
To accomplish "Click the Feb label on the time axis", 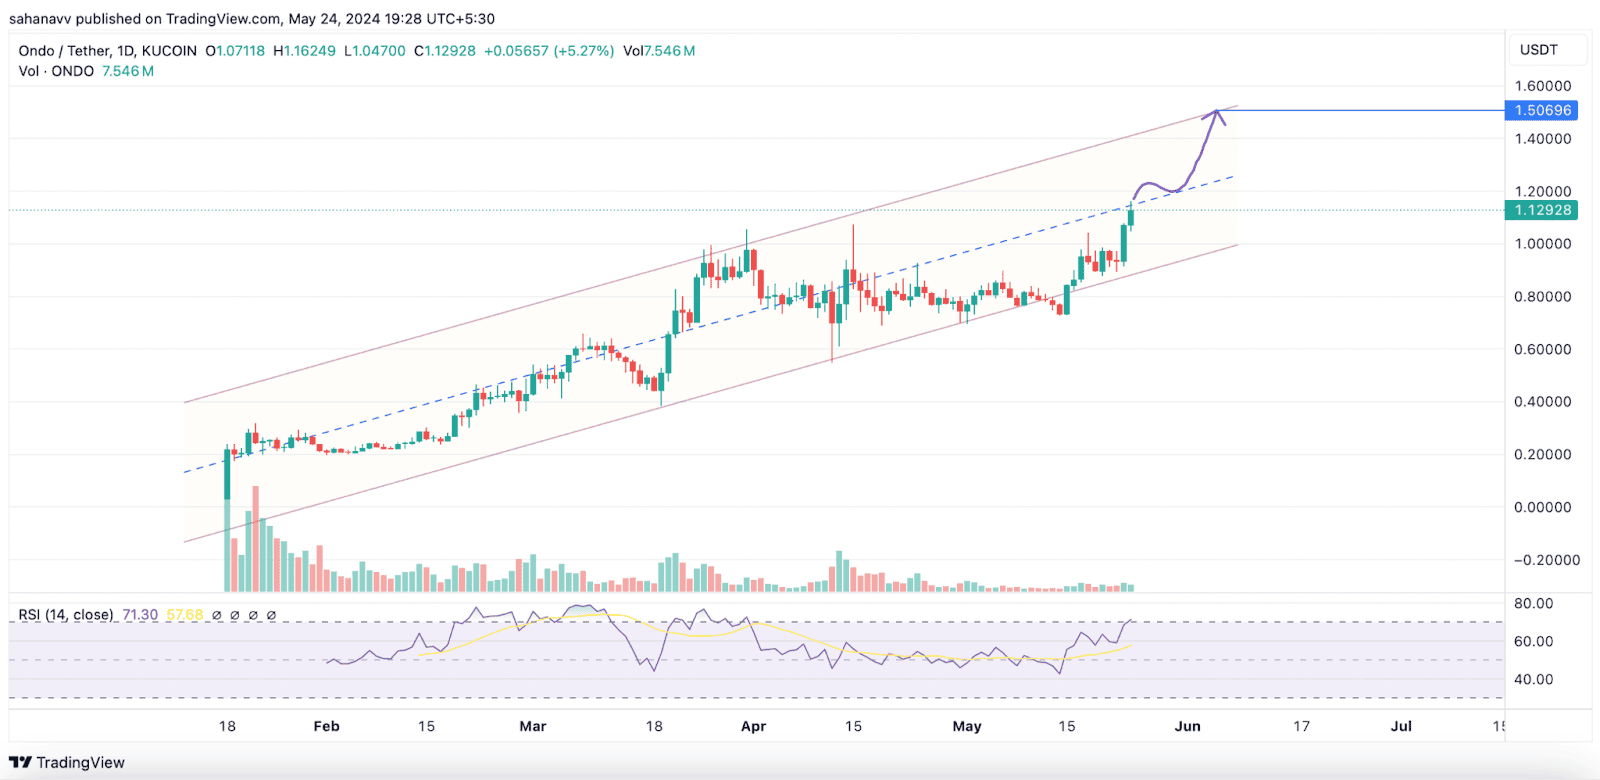I will (x=326, y=726).
